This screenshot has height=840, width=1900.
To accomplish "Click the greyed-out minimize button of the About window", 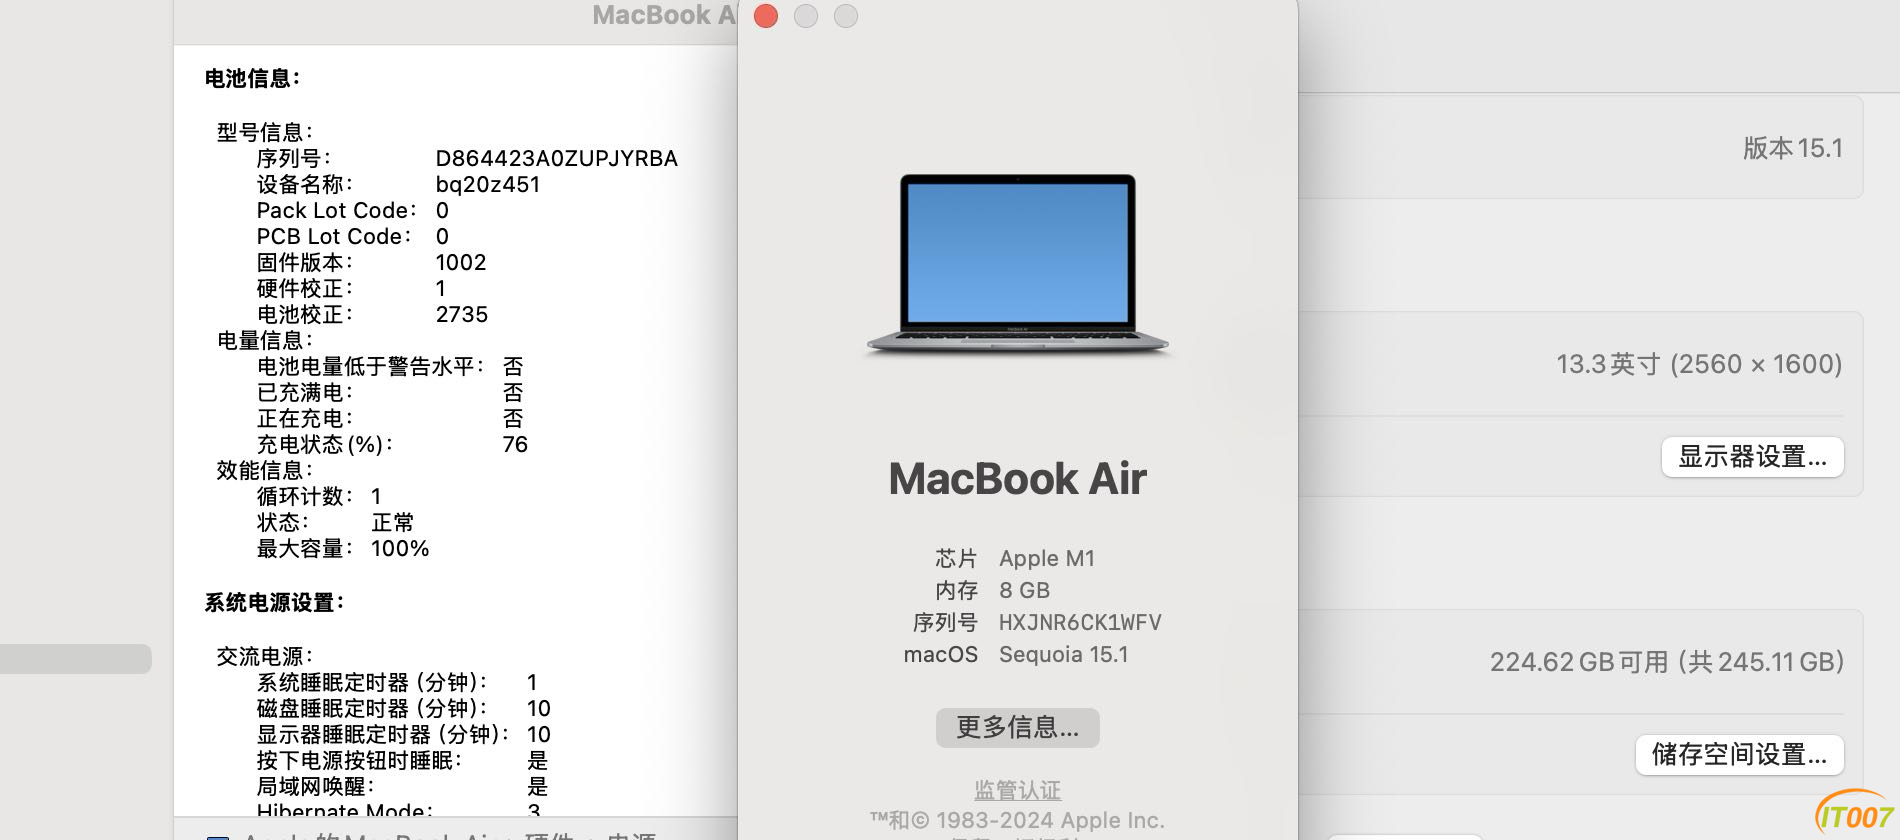I will (x=806, y=16).
